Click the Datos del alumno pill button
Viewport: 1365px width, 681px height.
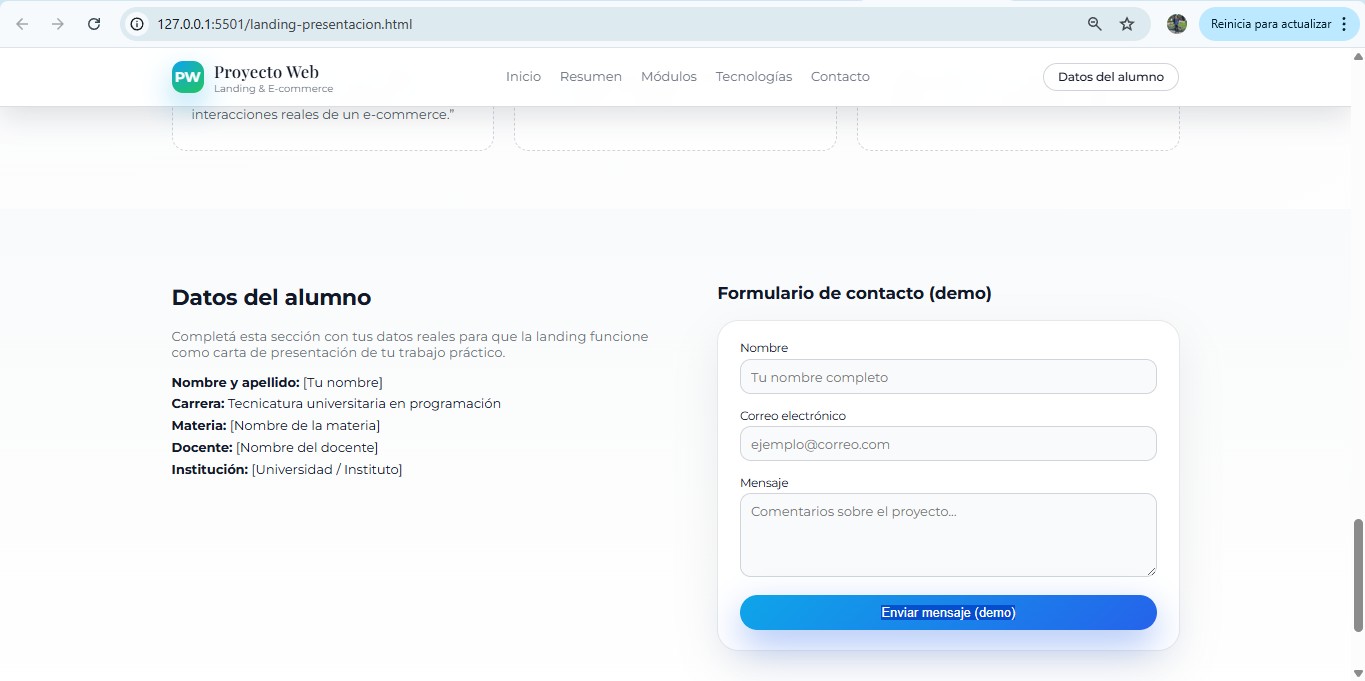[1110, 76]
